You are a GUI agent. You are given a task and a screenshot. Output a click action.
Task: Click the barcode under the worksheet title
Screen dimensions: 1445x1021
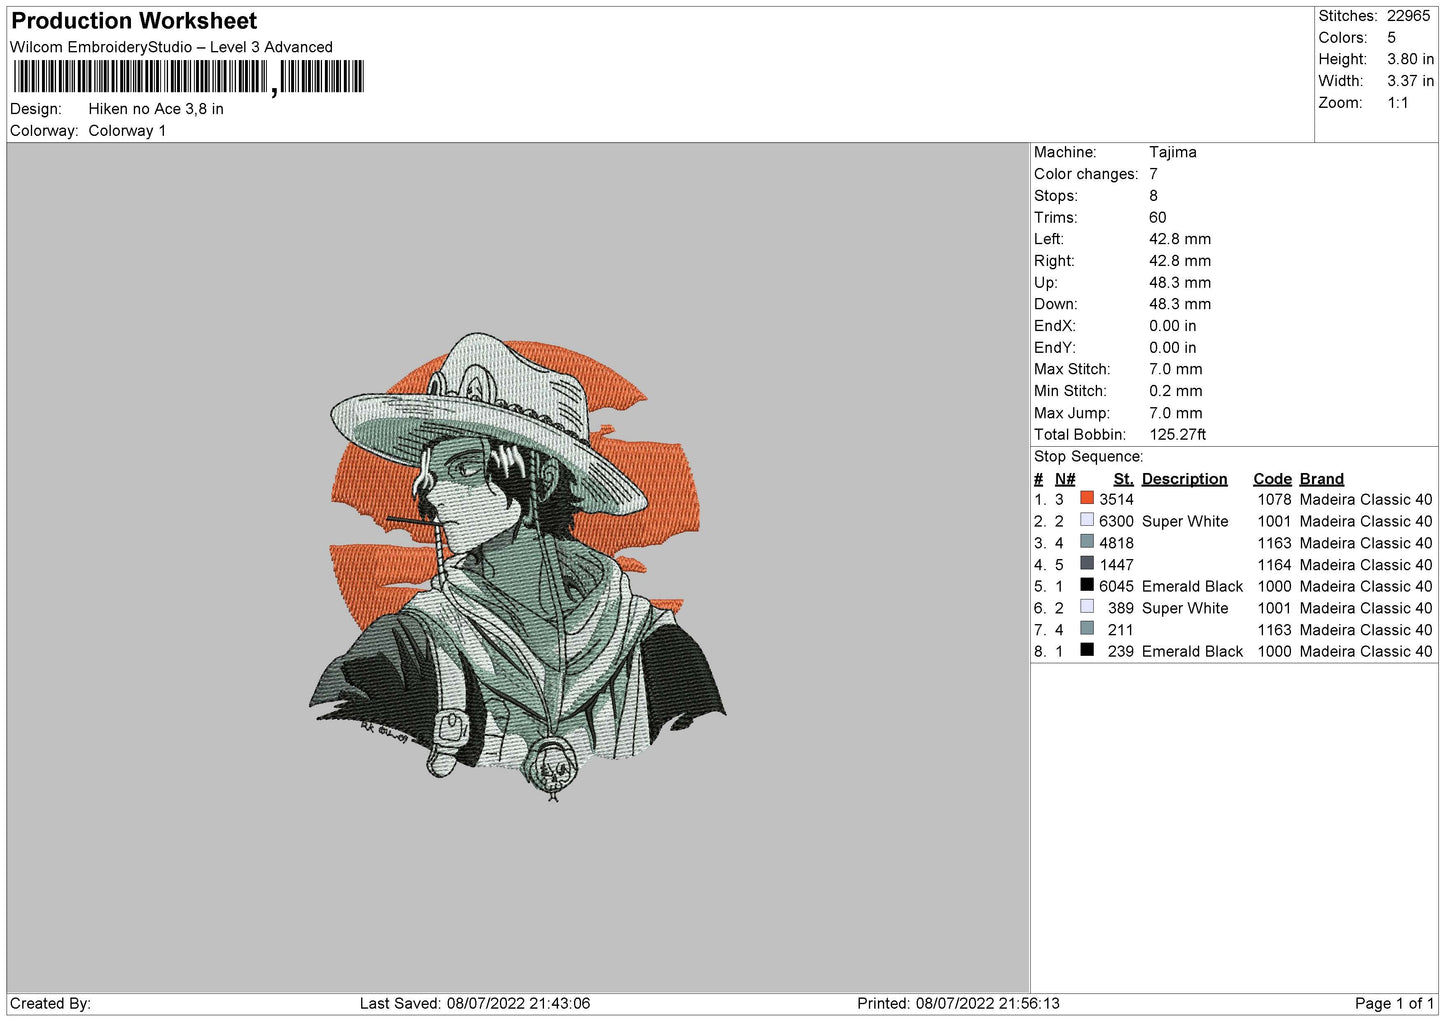point(189,77)
